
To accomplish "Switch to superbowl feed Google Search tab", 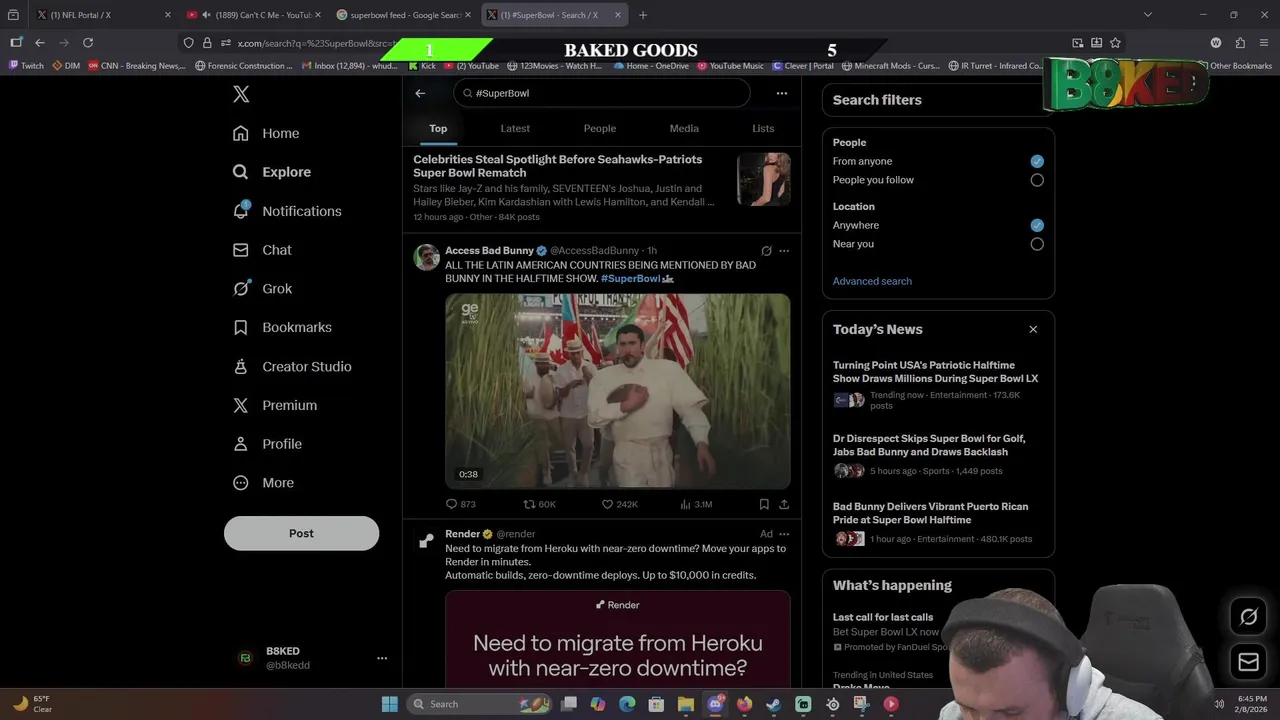I will coord(403,15).
